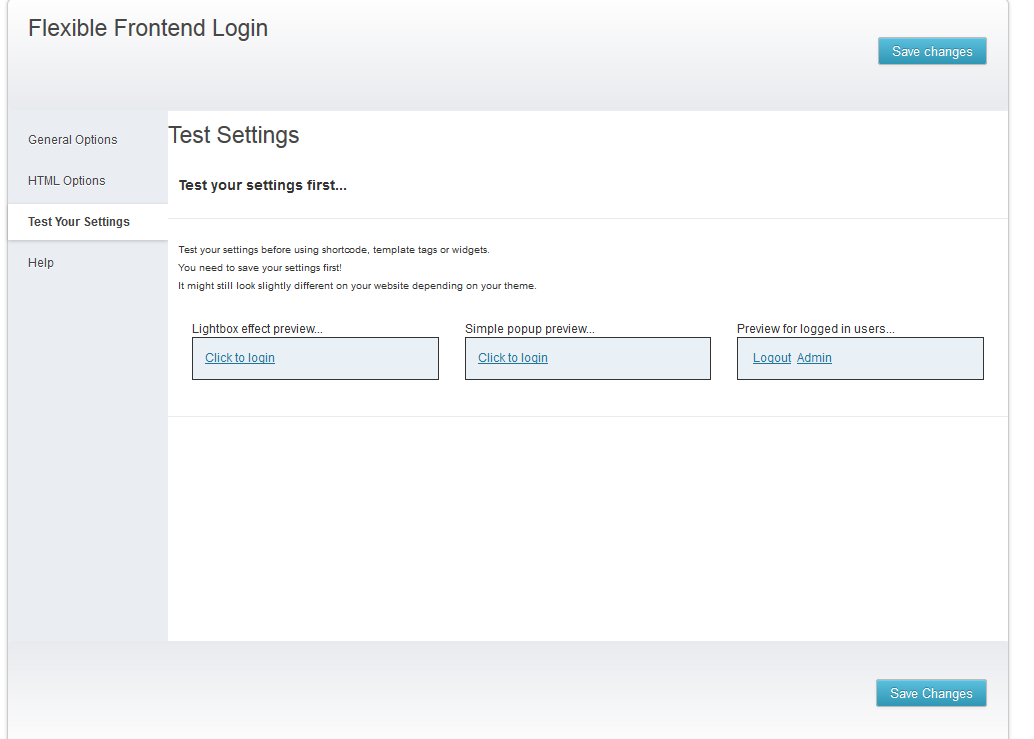Switch to the HTML Options tab
Screen dimensions: 1034x739
(x=67, y=181)
